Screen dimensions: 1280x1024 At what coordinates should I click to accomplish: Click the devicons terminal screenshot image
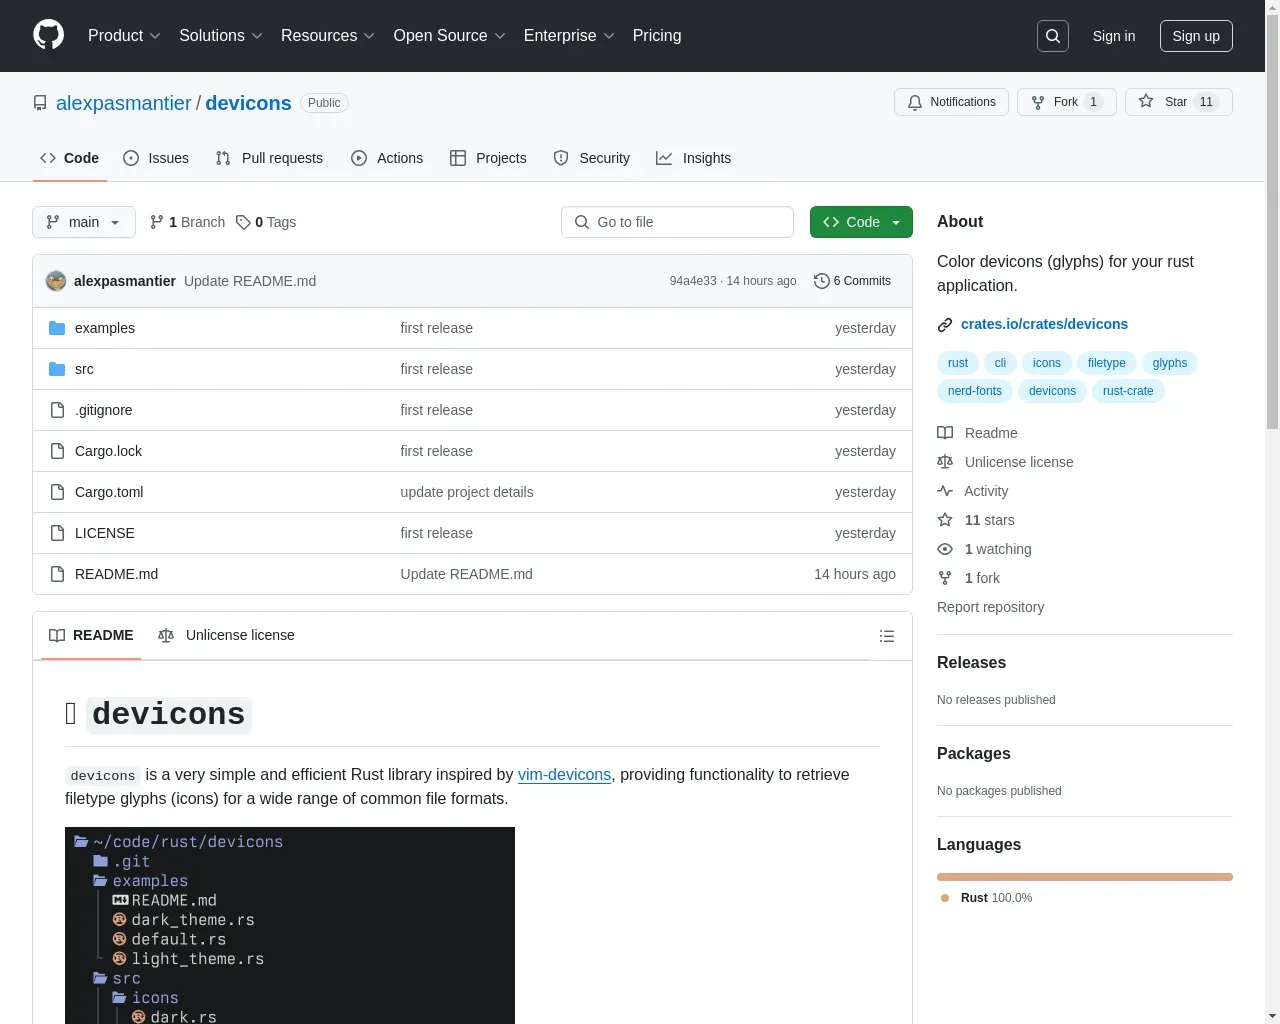(x=290, y=926)
